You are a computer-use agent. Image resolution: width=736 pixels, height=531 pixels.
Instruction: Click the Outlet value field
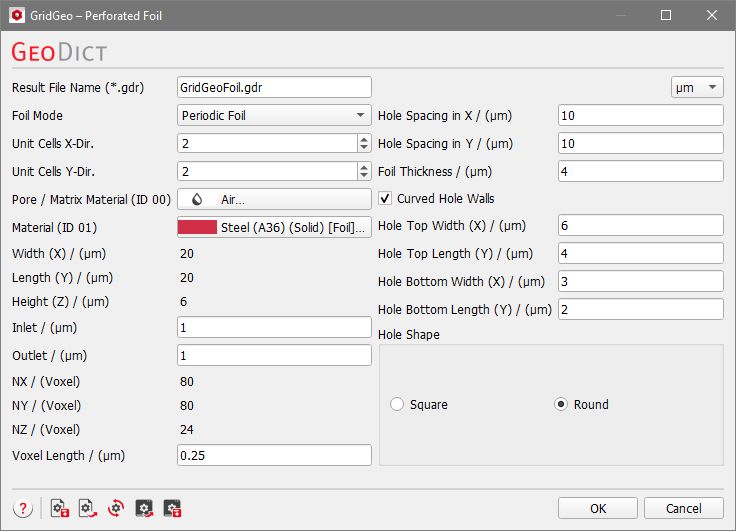pos(274,355)
